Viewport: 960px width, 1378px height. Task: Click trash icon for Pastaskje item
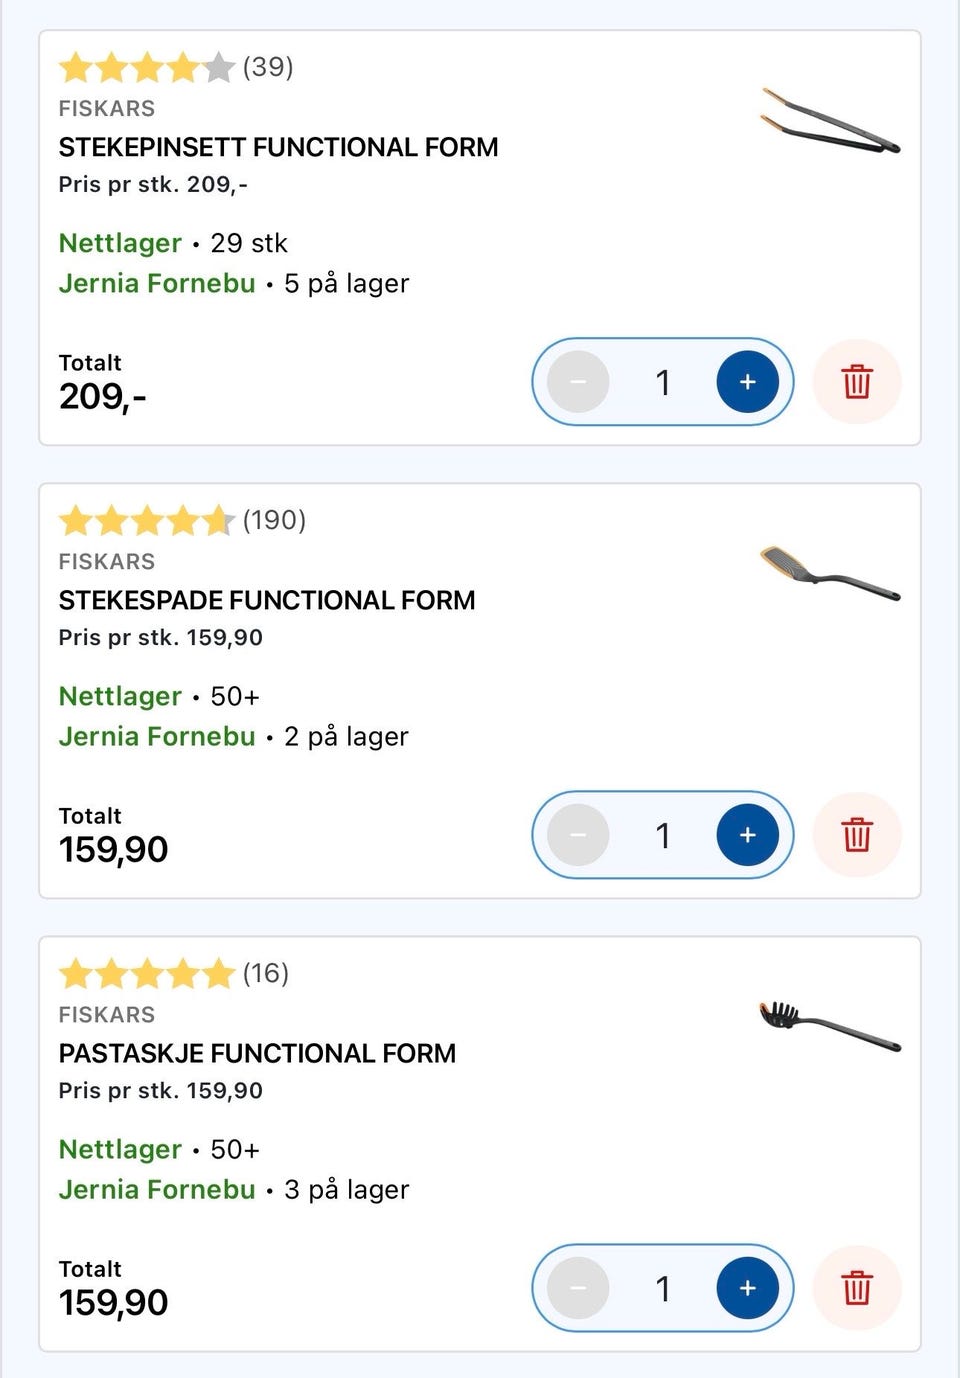pyautogui.click(x=857, y=1288)
